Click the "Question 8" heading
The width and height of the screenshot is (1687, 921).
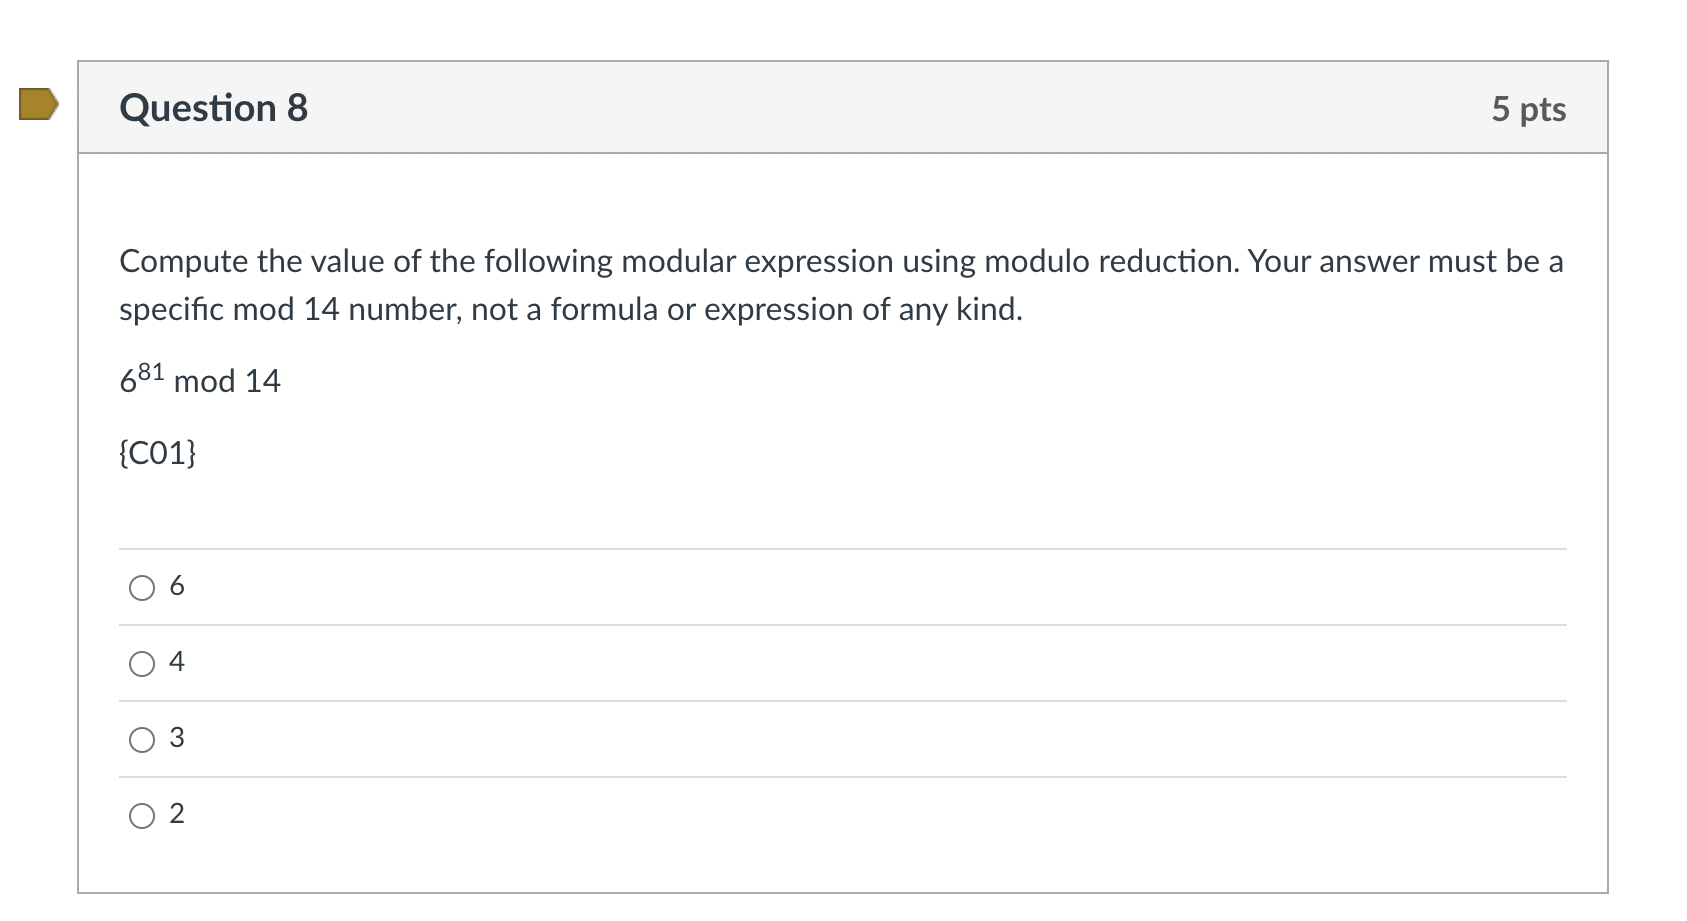pos(213,108)
